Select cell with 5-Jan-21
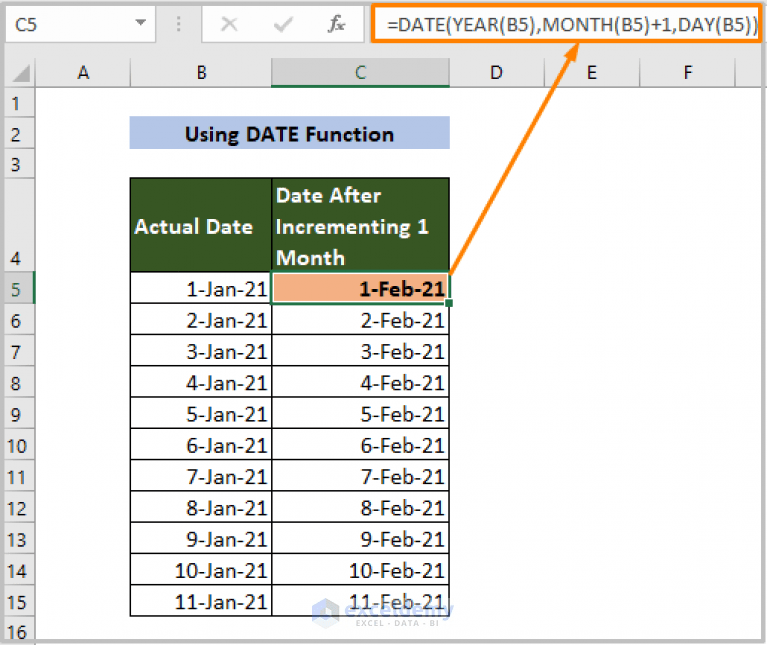 (x=201, y=414)
